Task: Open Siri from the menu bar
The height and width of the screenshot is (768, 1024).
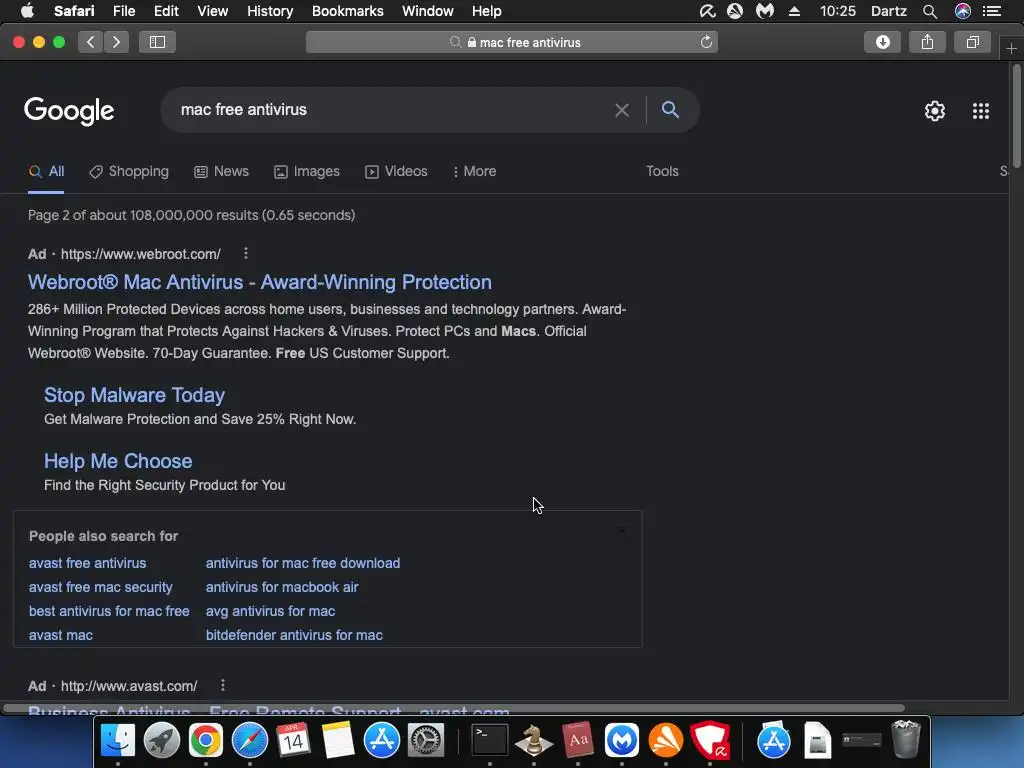Action: pyautogui.click(x=963, y=11)
